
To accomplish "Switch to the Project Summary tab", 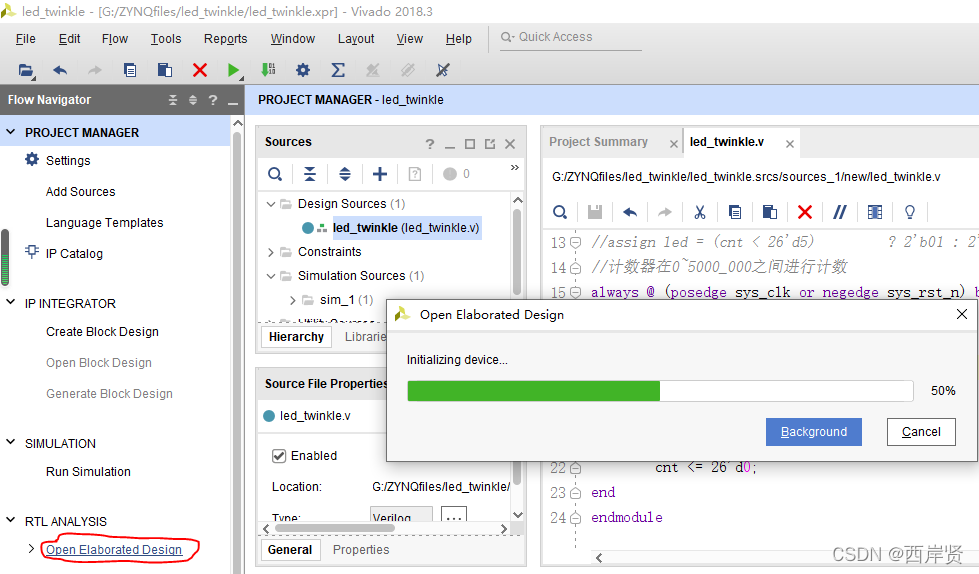I will pyautogui.click(x=598, y=142).
